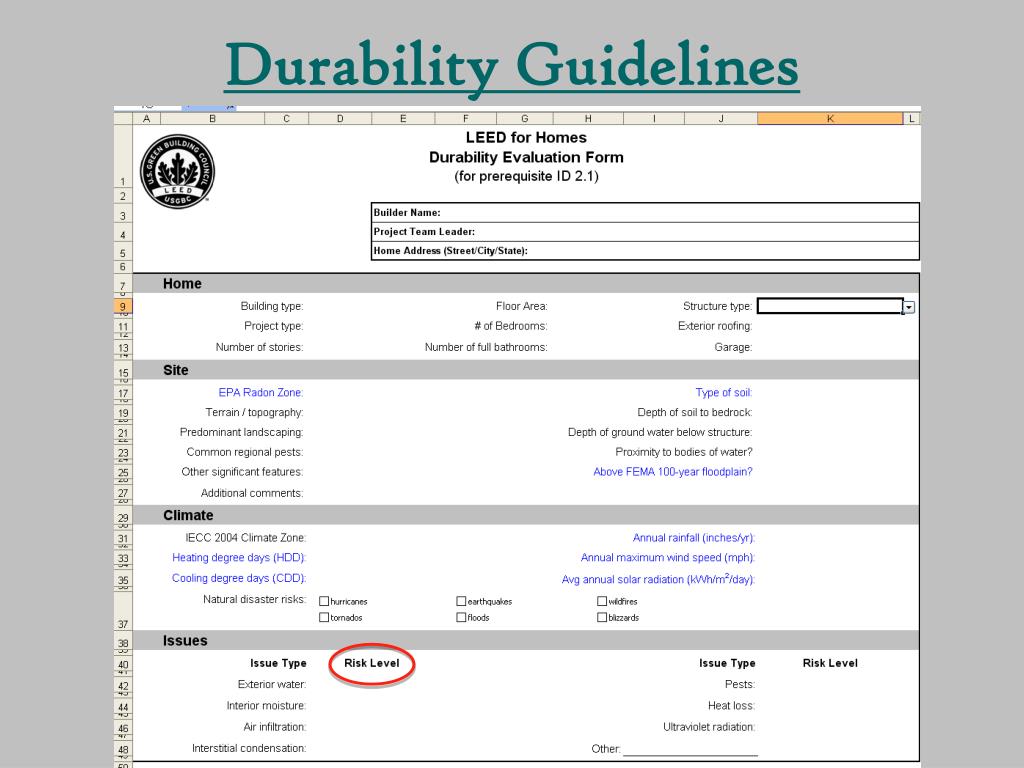The width and height of the screenshot is (1024, 768).
Task: Click the USGBC LEED logo
Action: click(177, 172)
